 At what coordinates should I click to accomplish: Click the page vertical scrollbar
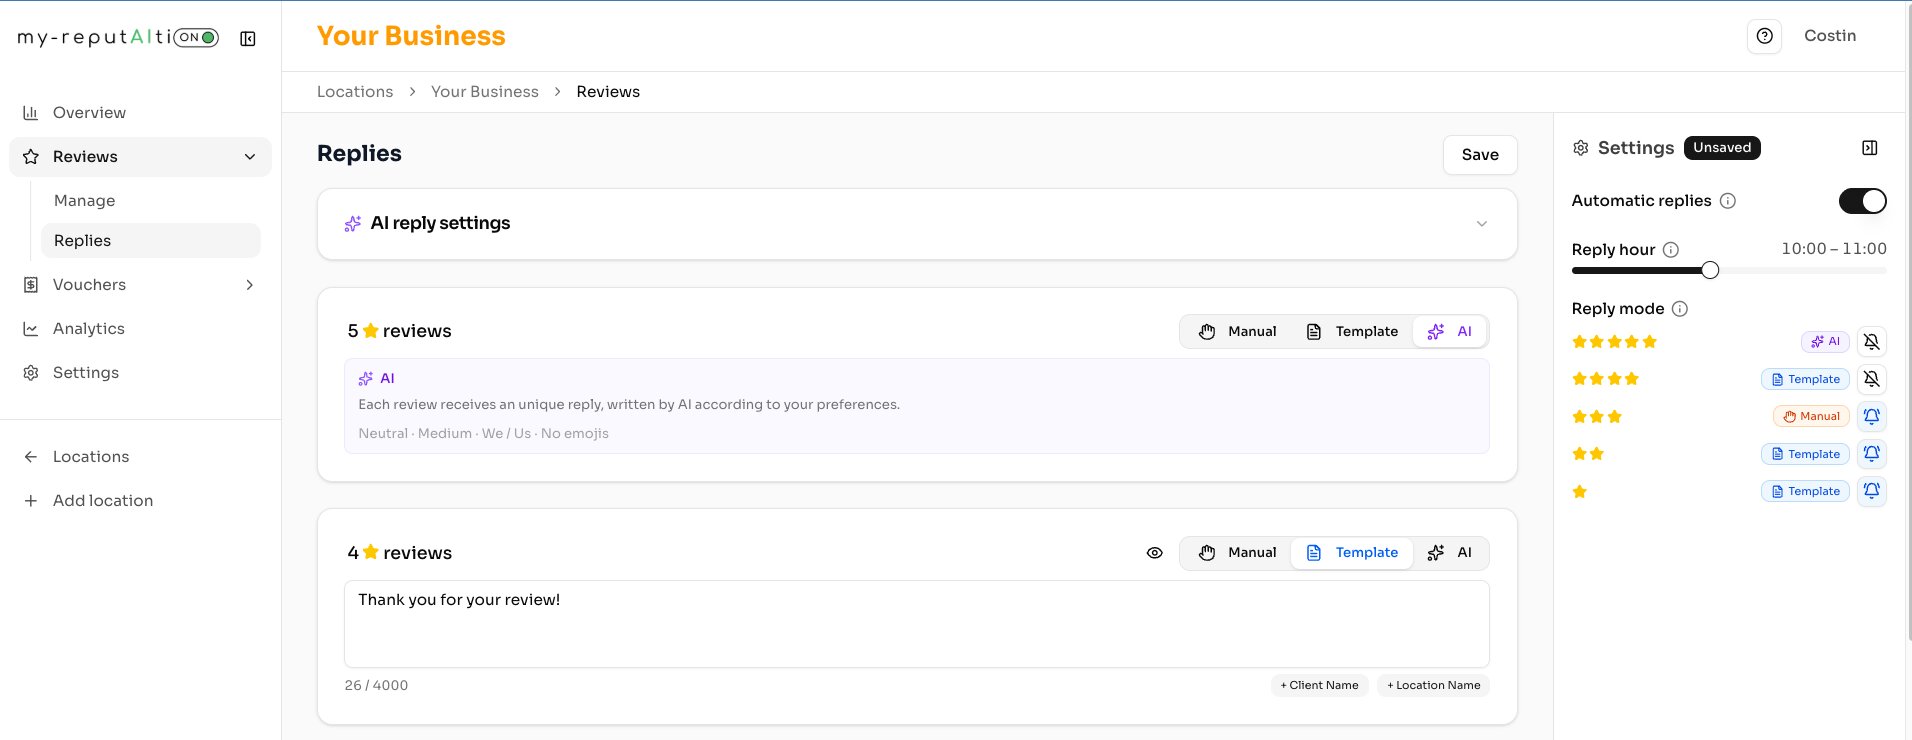1908,320
